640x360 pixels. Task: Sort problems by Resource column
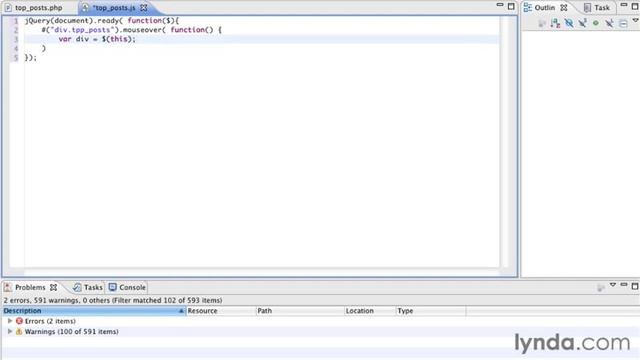point(221,311)
